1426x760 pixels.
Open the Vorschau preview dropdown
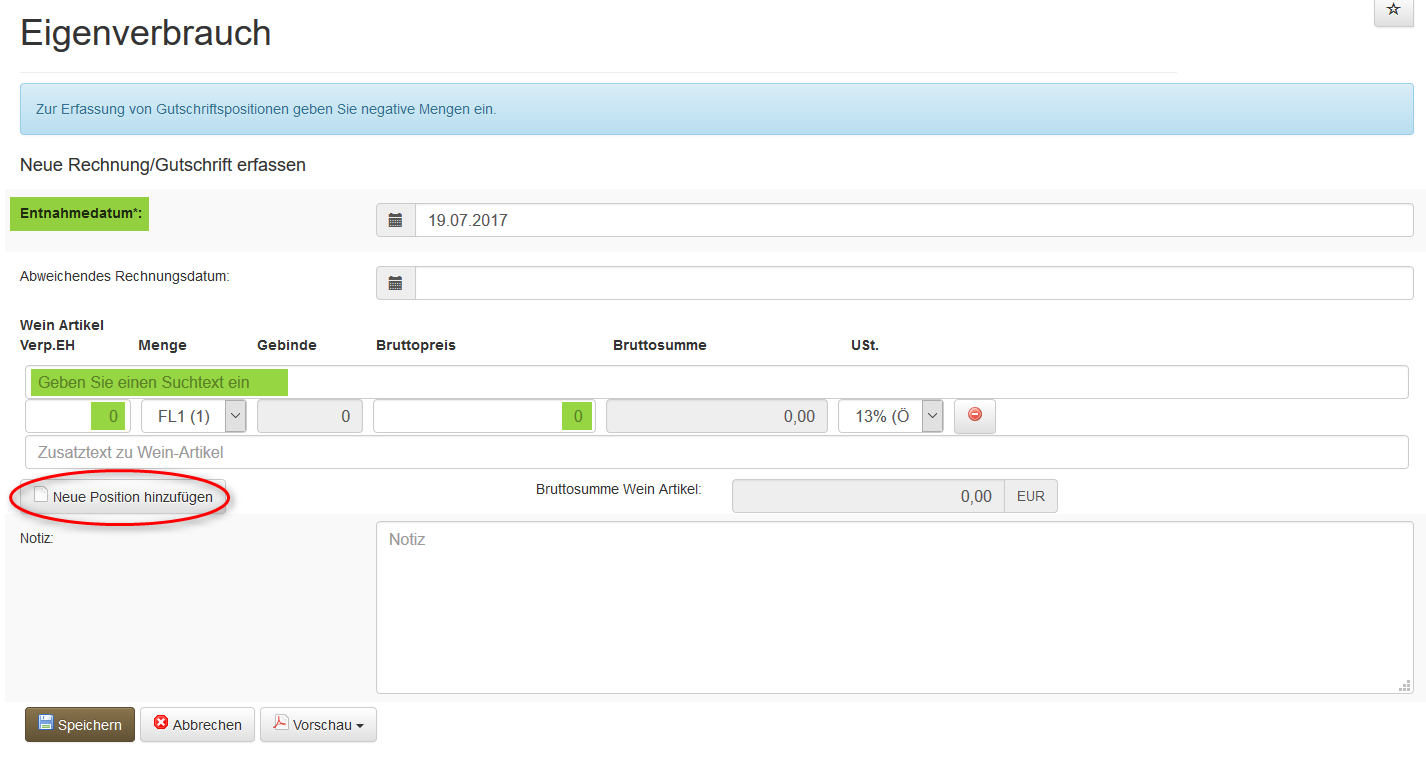(x=318, y=725)
